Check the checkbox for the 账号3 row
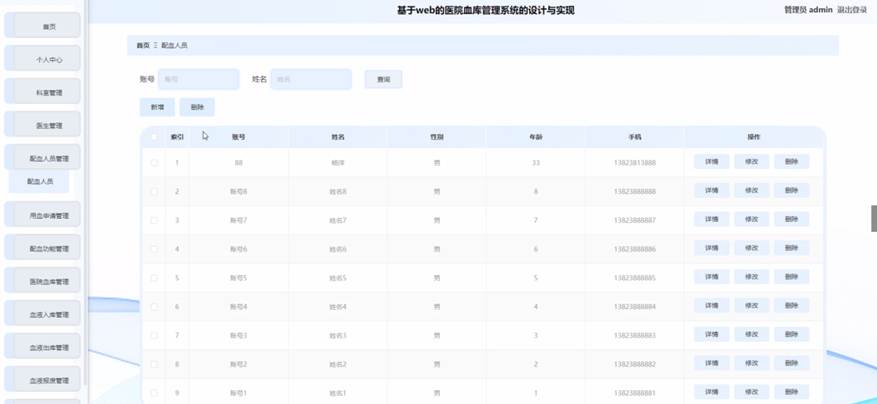 [x=154, y=335]
